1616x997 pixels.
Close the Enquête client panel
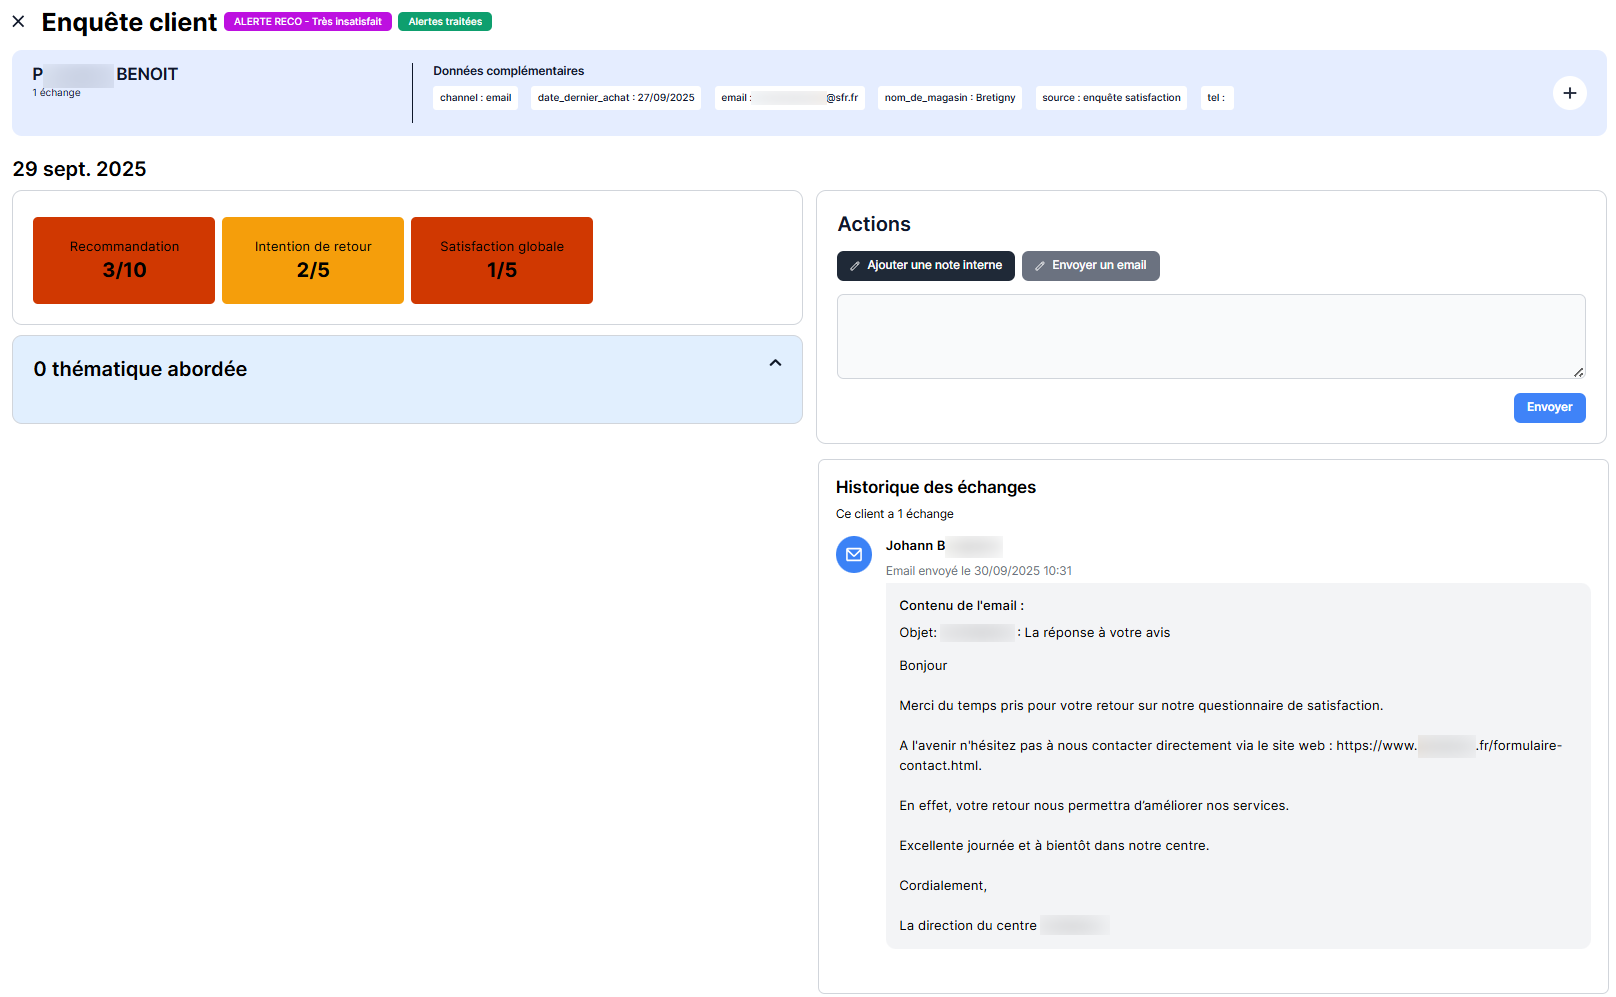(19, 21)
